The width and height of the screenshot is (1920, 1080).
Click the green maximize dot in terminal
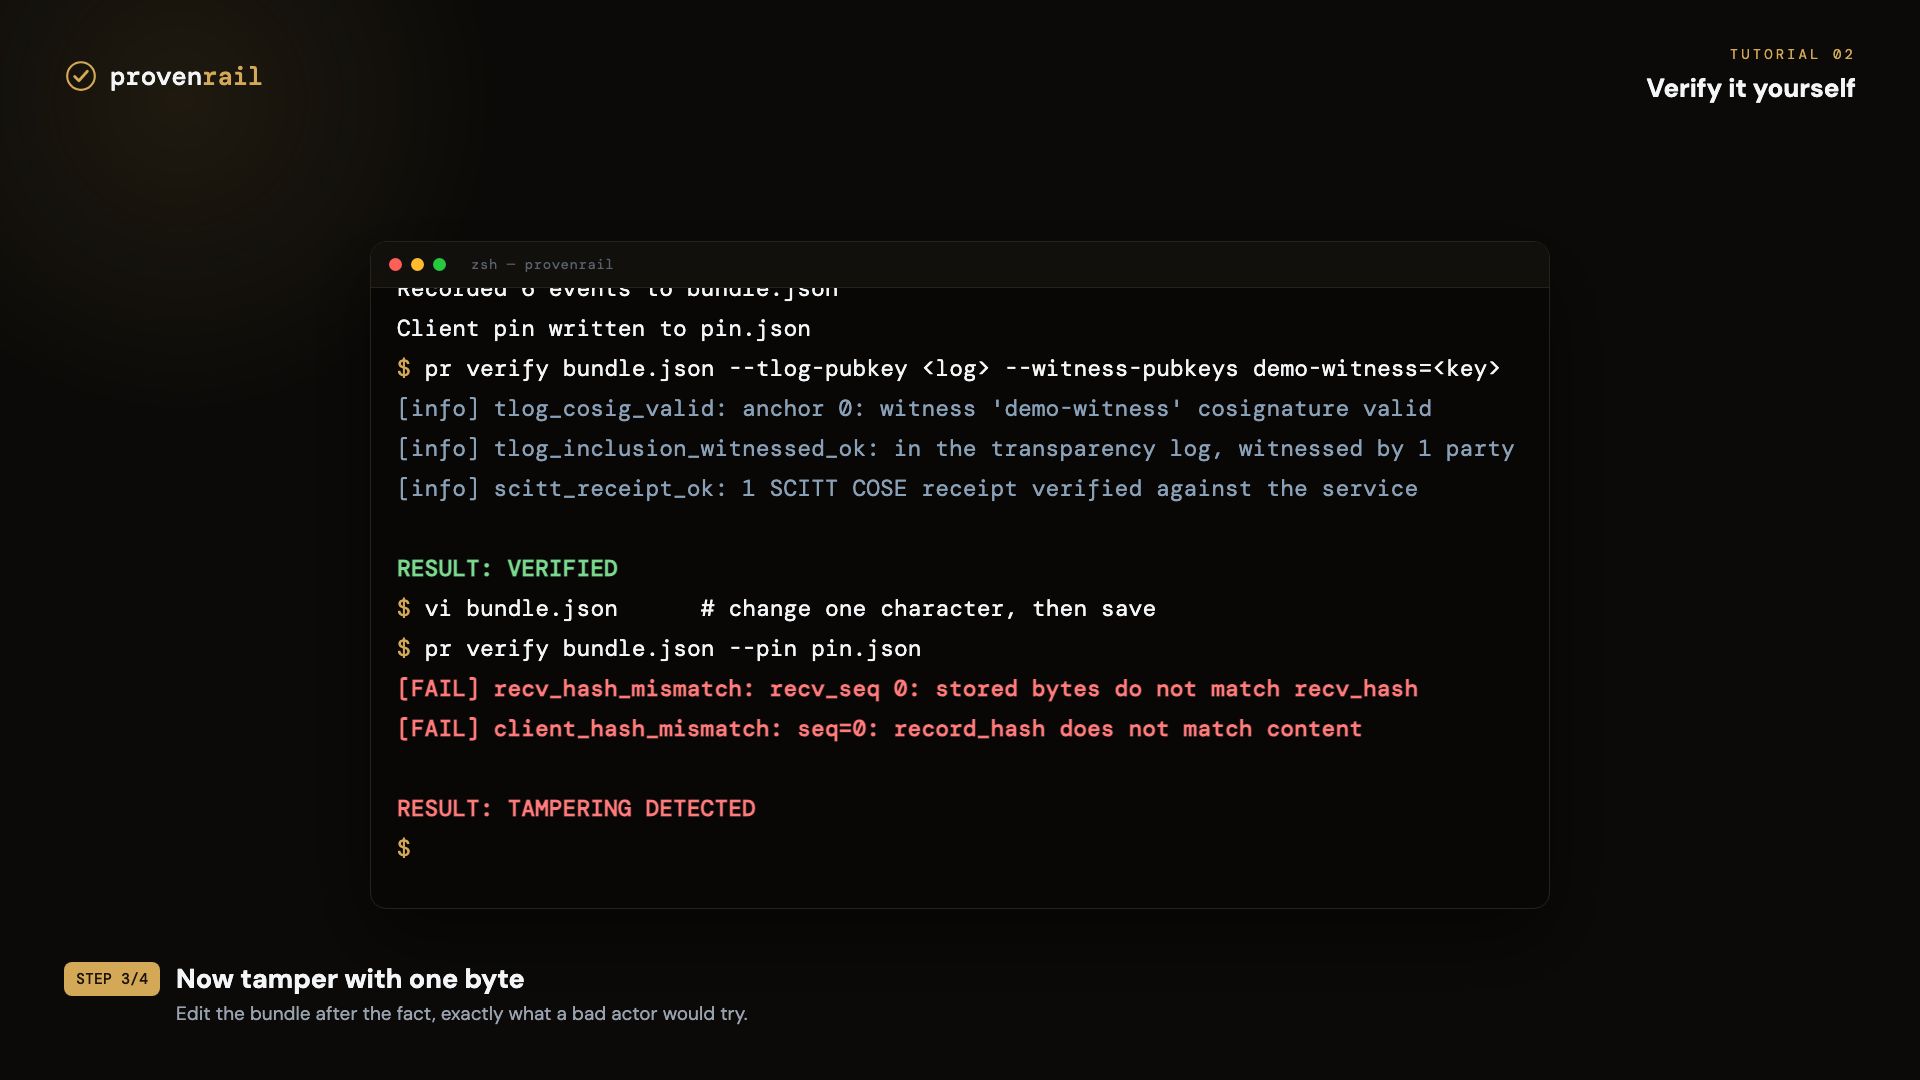click(439, 265)
